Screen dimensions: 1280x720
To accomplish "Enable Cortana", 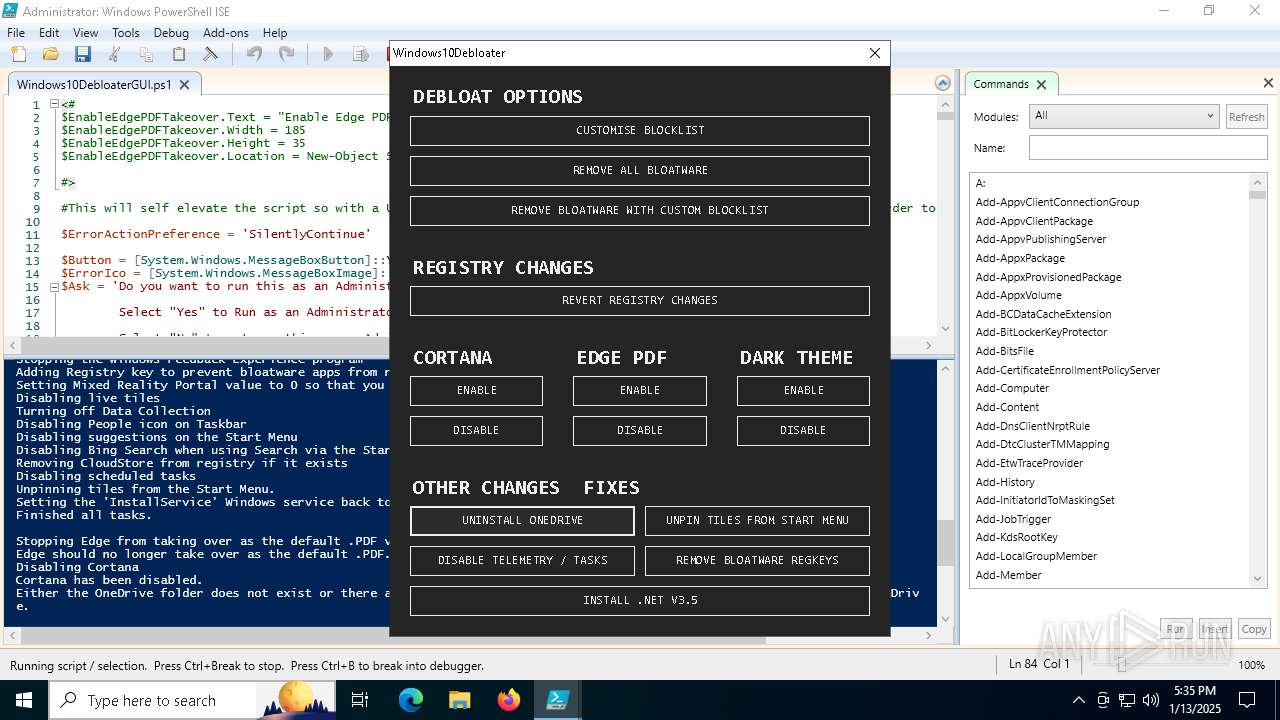I will (476, 391).
